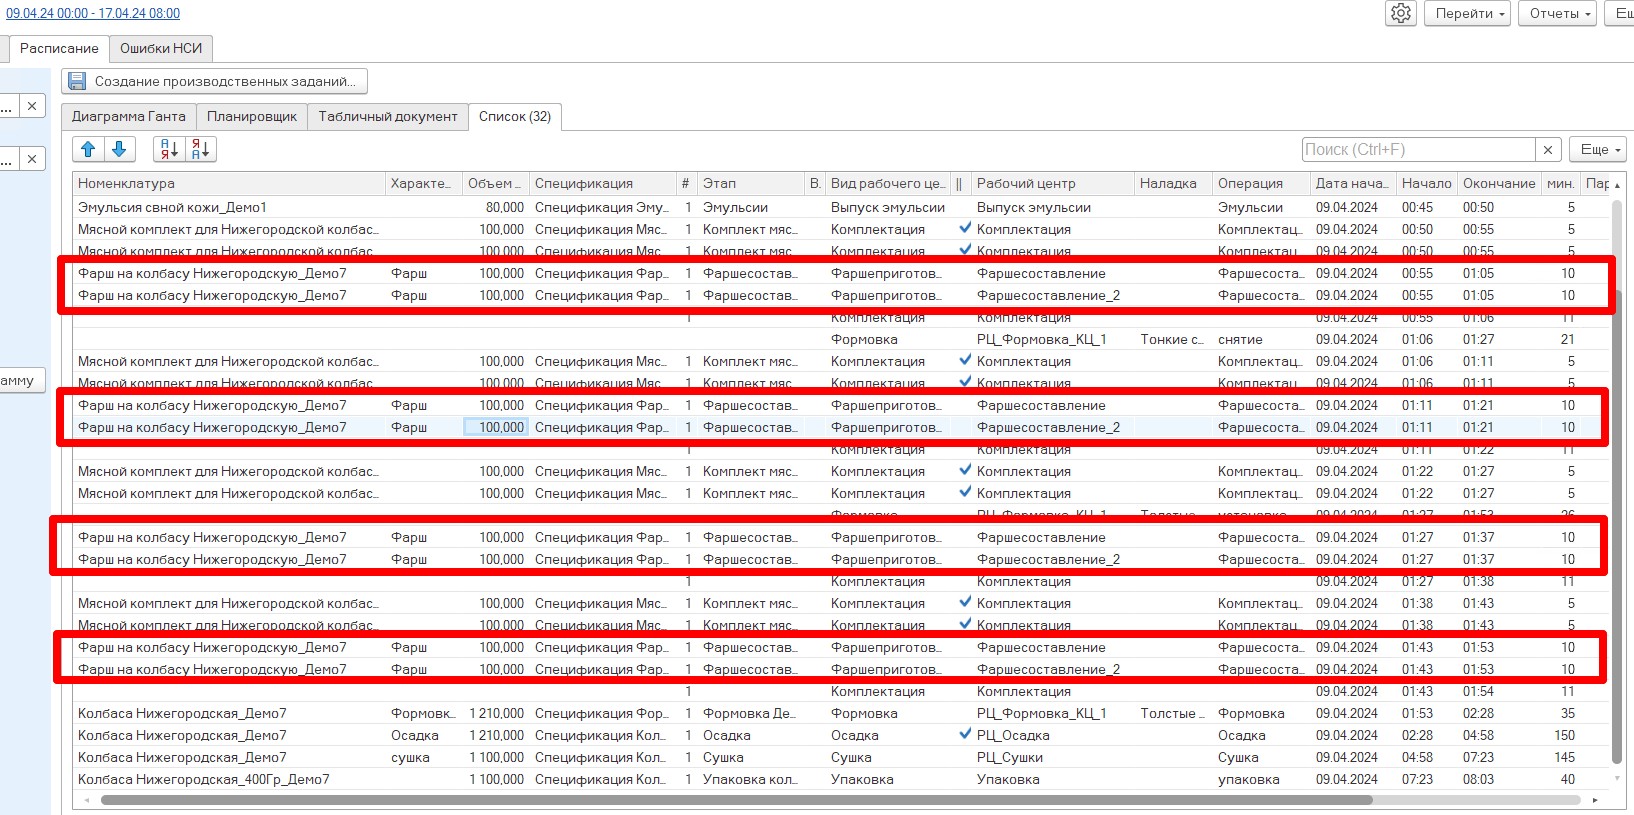
Task: Toggle checkmark in first Комплектация row
Action: click(x=965, y=228)
